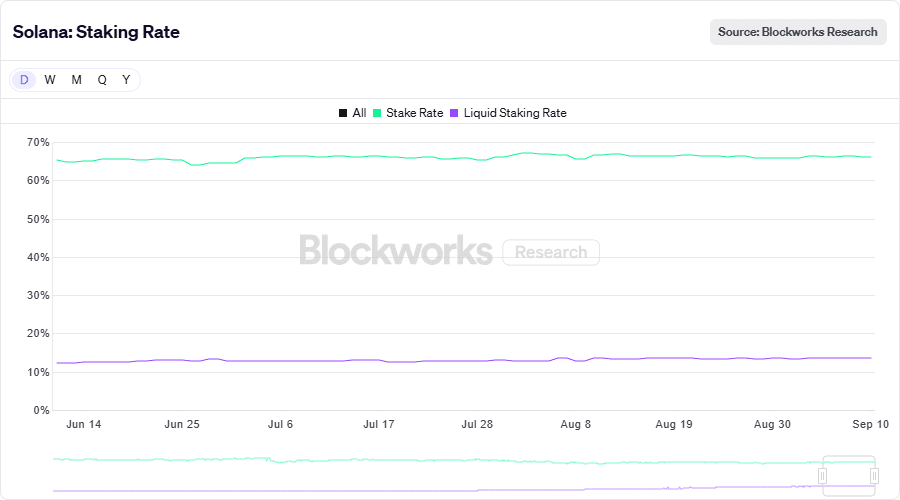Click the Jun 25 date label
The height and width of the screenshot is (500, 900).
(182, 424)
